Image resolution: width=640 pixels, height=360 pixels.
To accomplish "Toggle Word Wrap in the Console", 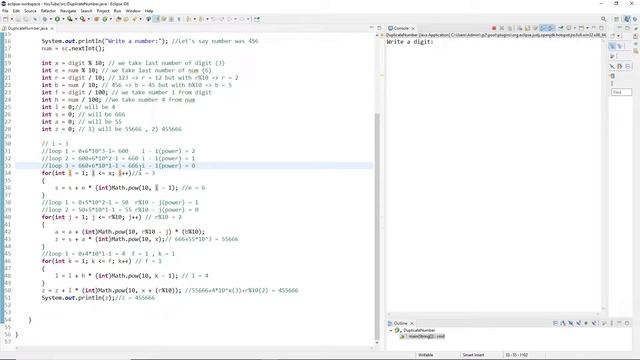I will pyautogui.click(x=535, y=28).
